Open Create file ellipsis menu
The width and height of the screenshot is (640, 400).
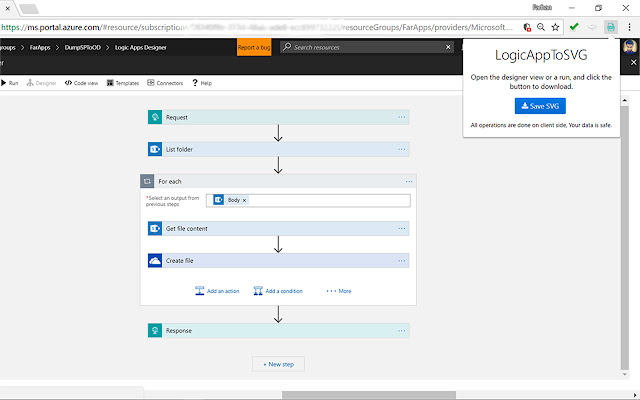pos(402,261)
